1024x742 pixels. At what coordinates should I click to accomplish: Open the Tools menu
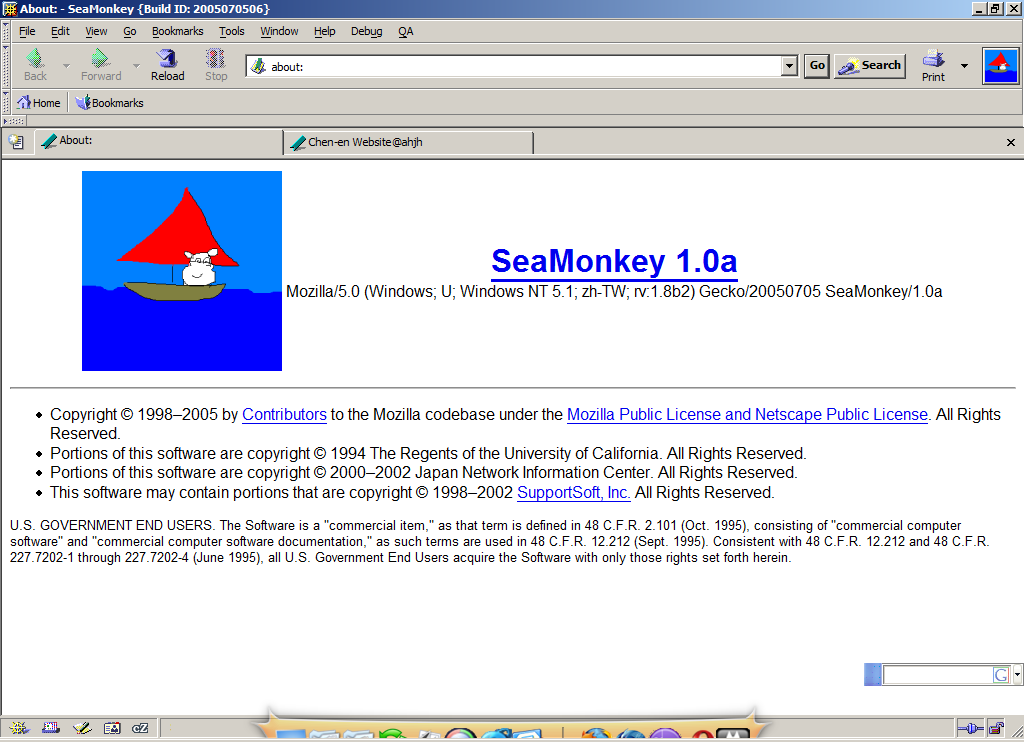coord(231,31)
